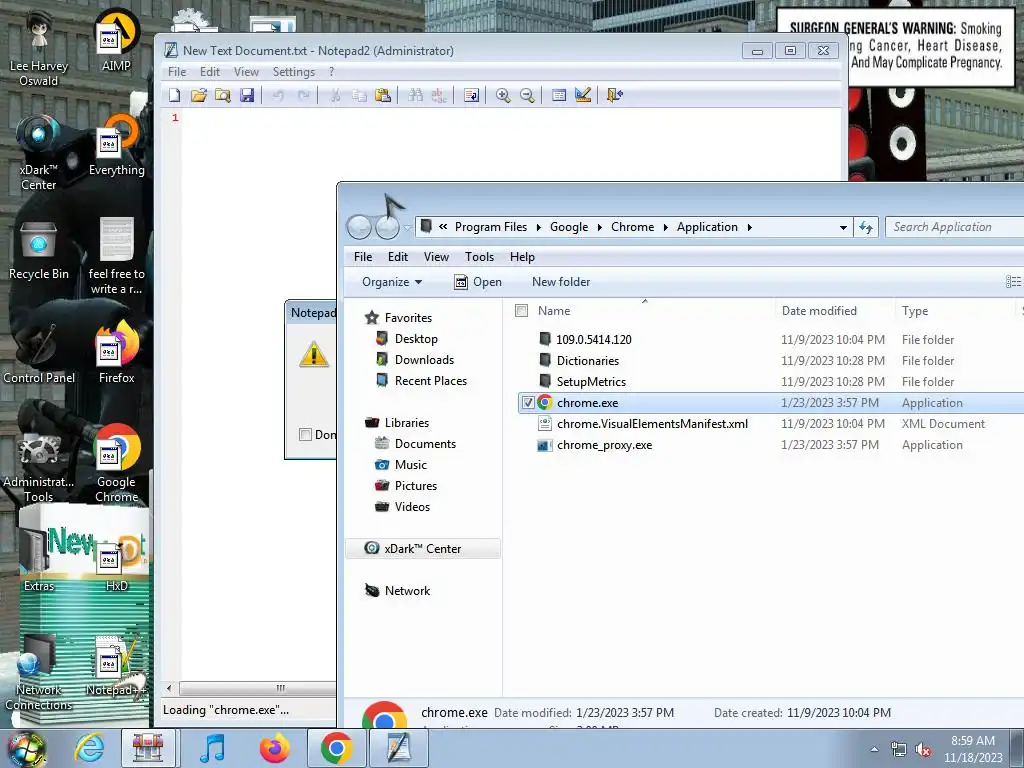The height and width of the screenshot is (768, 1024).
Task: Select the chrome_proxy.exe file row
Action: pos(771,445)
